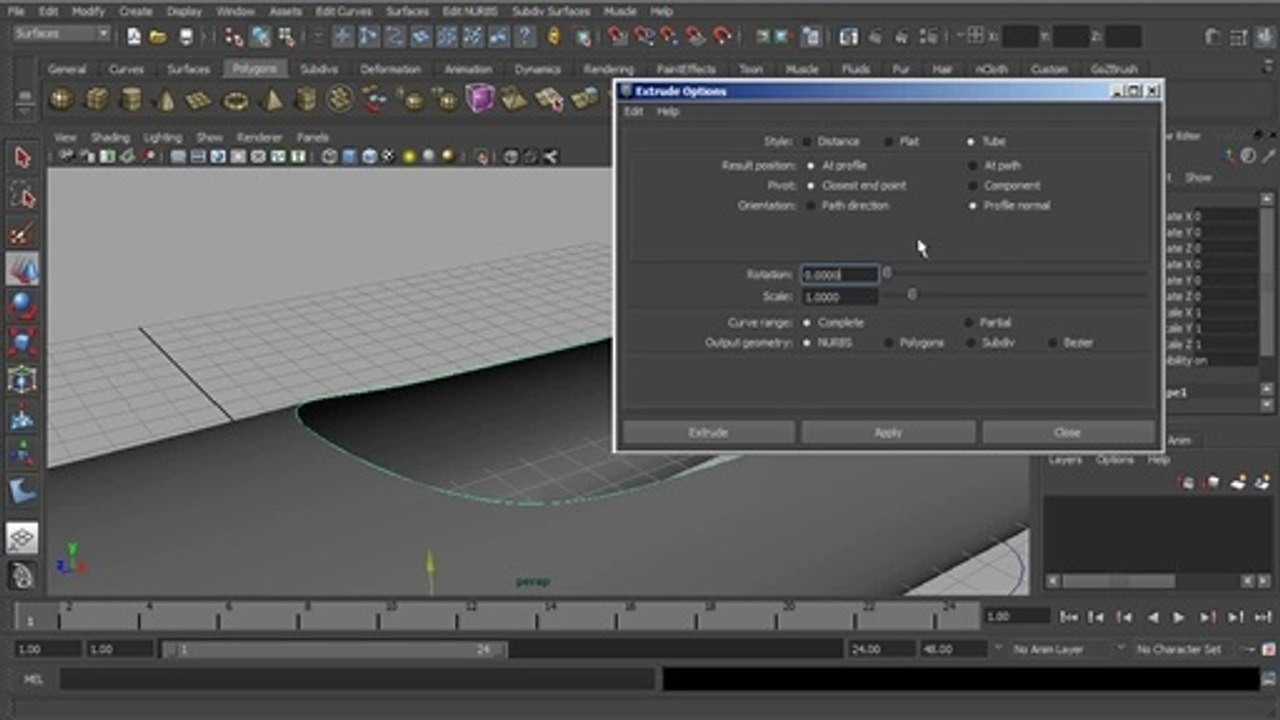Activate the Scale tool in toolbox
The image size is (1280, 720).
coord(22,343)
